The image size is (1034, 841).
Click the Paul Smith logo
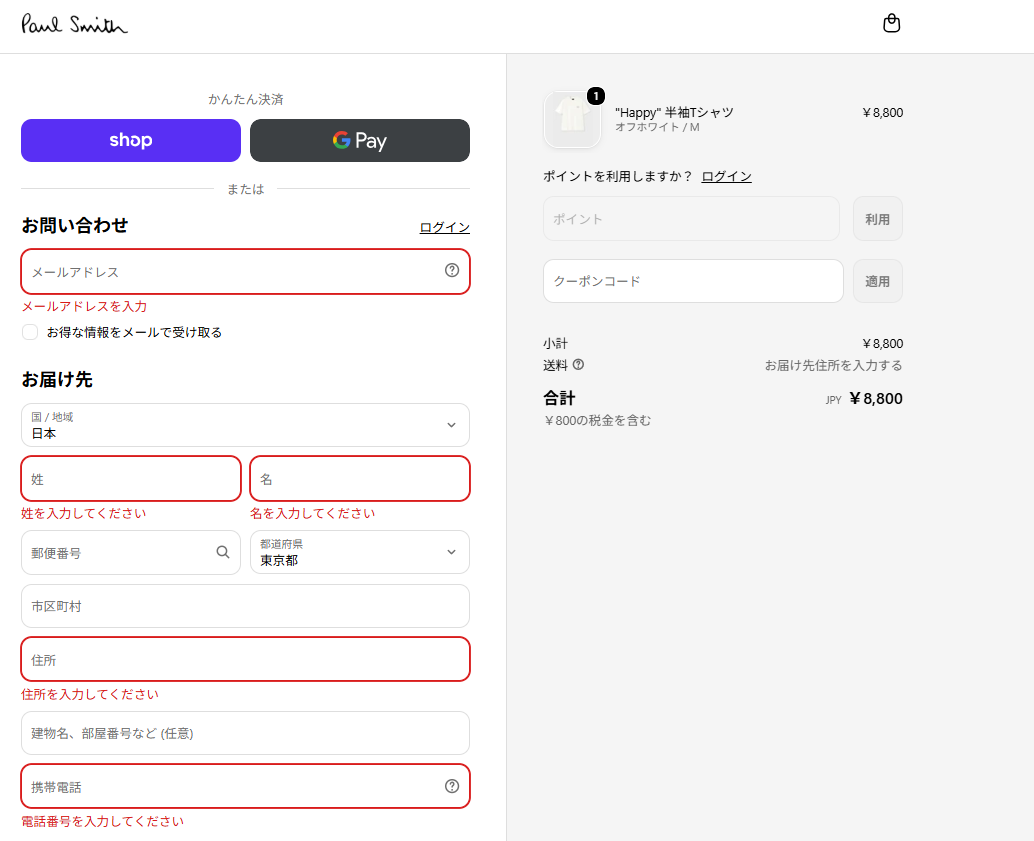pyautogui.click(x=75, y=24)
